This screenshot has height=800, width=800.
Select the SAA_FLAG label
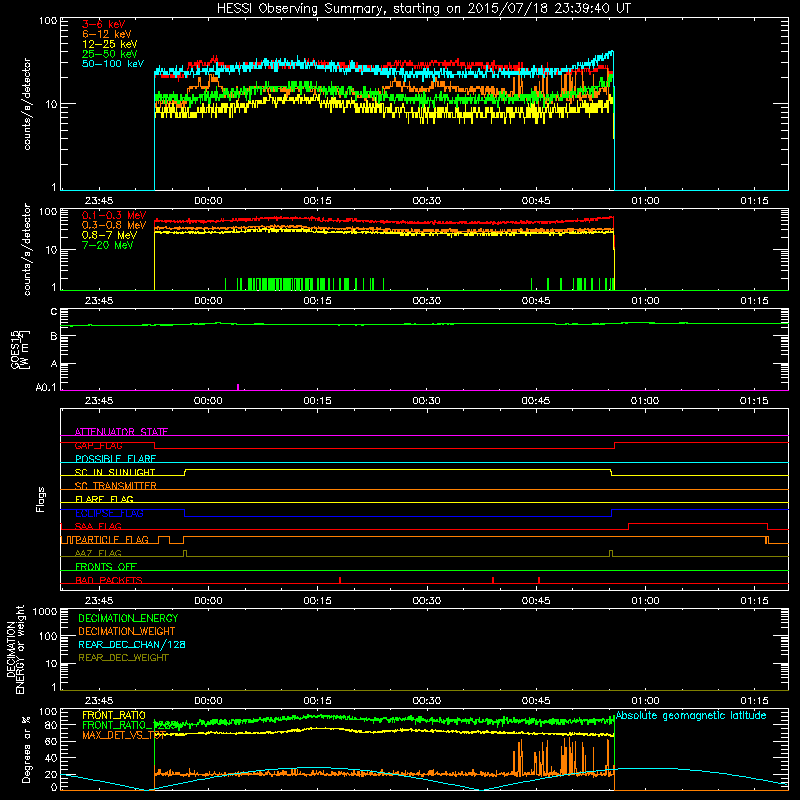point(98,526)
